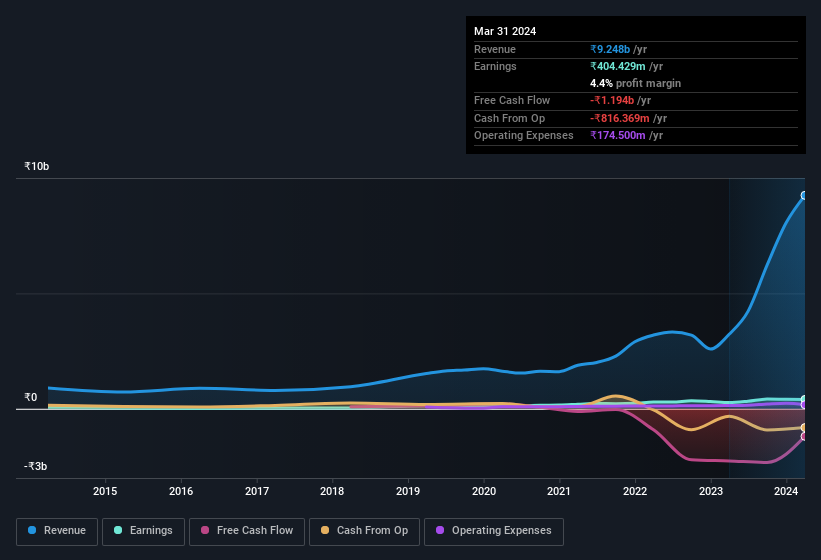Viewport: 821px width, 560px height.
Task: Click the orange Cash From Op endpoint marker
Action: click(x=804, y=428)
